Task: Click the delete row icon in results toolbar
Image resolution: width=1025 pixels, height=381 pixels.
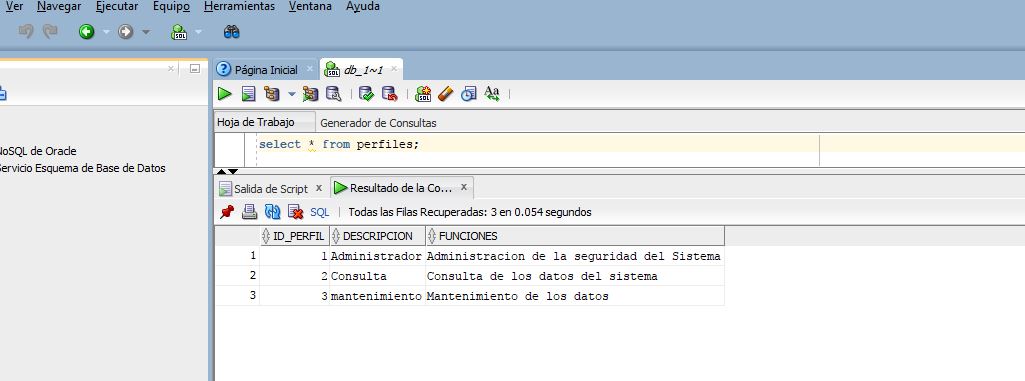Action: pos(295,212)
